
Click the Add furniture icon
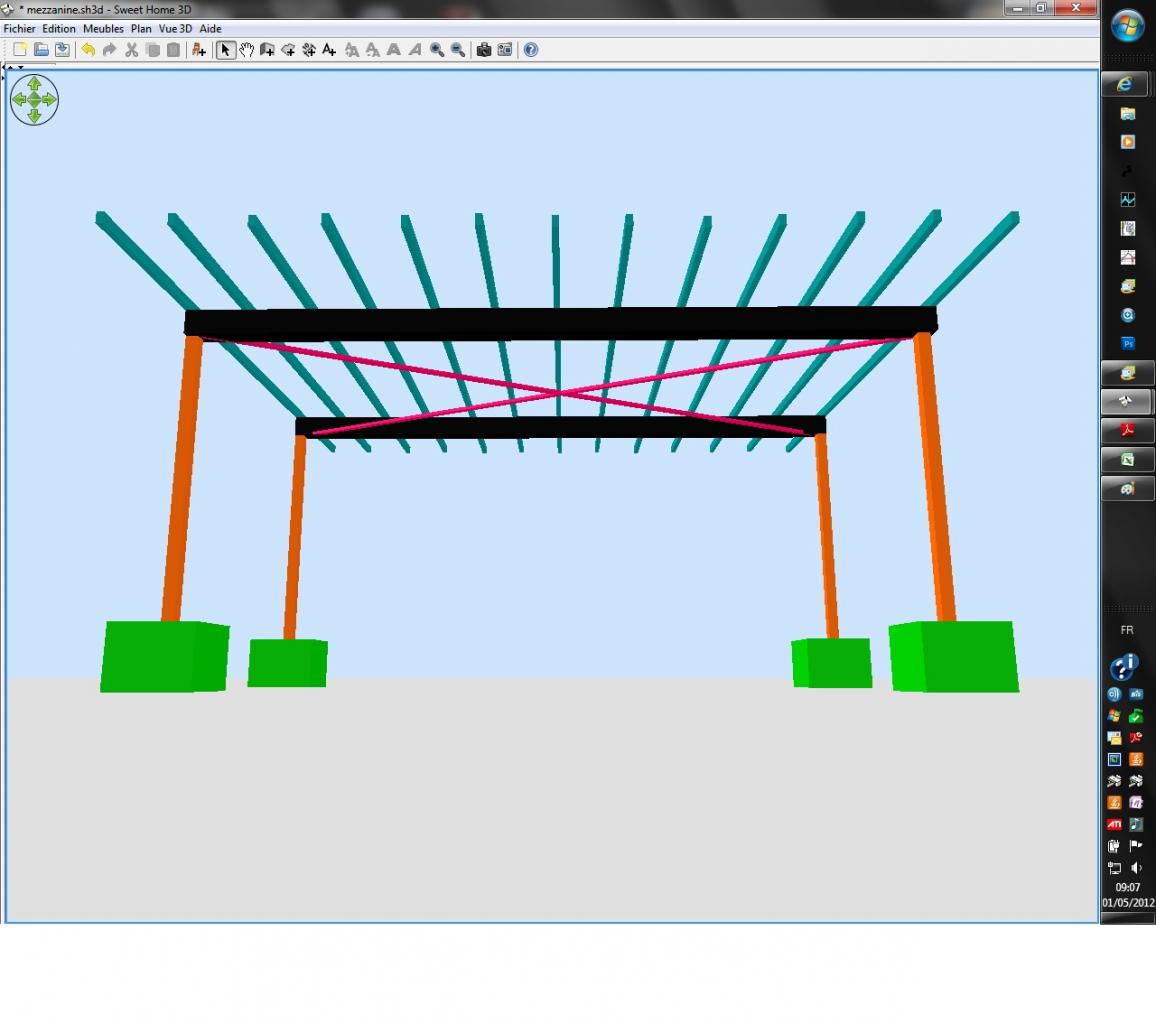[198, 50]
